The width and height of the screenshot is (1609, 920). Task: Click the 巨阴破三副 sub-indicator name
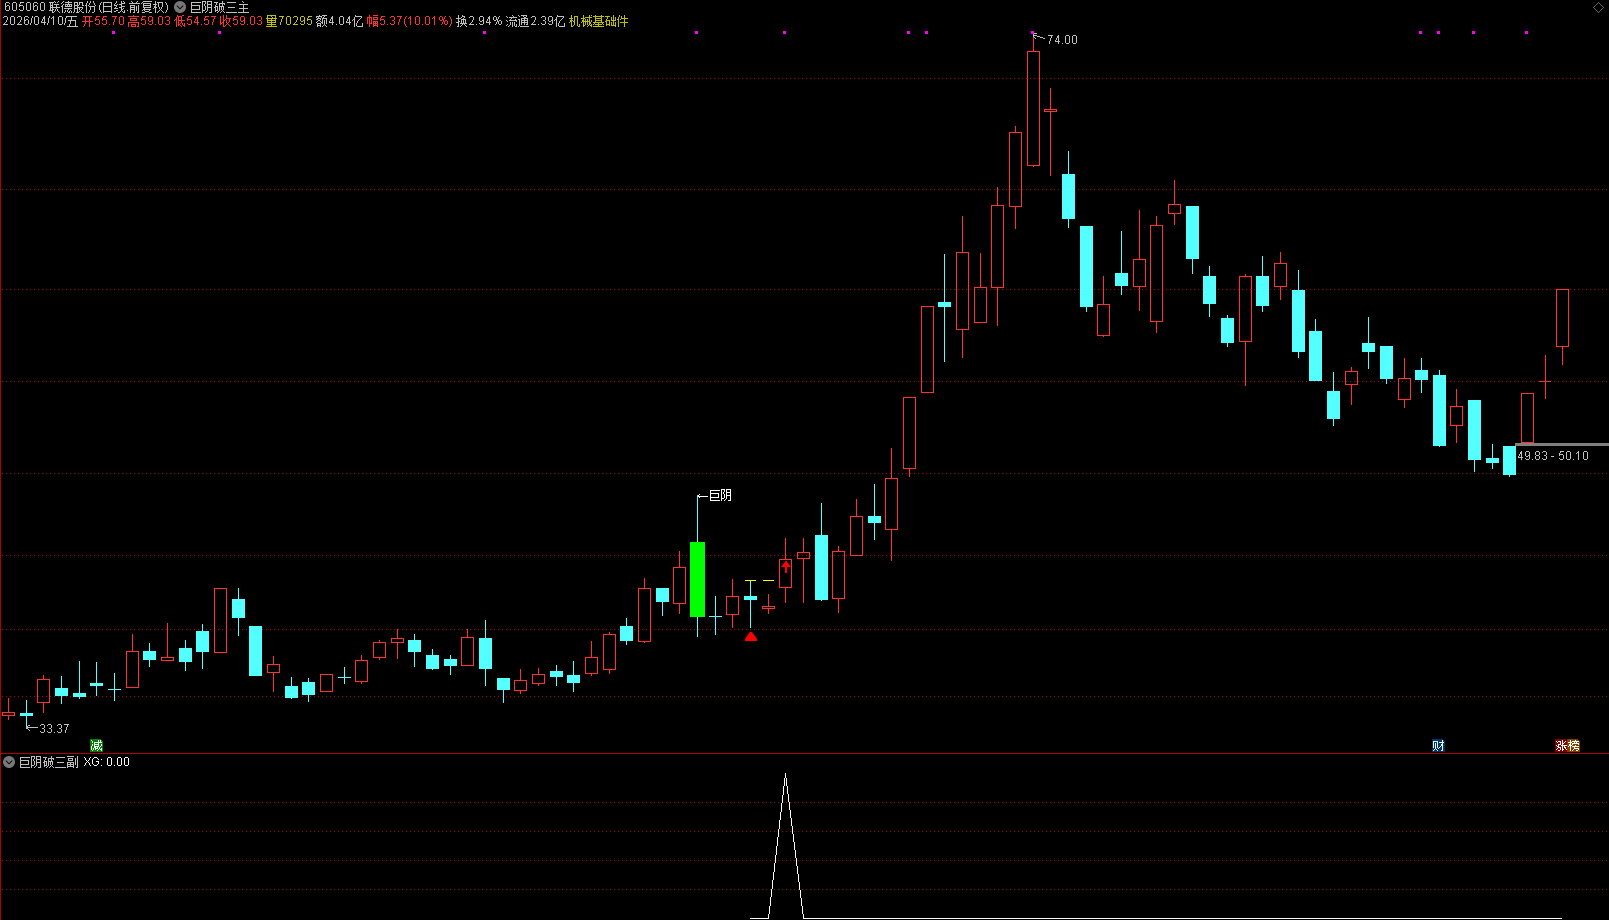tap(48, 762)
